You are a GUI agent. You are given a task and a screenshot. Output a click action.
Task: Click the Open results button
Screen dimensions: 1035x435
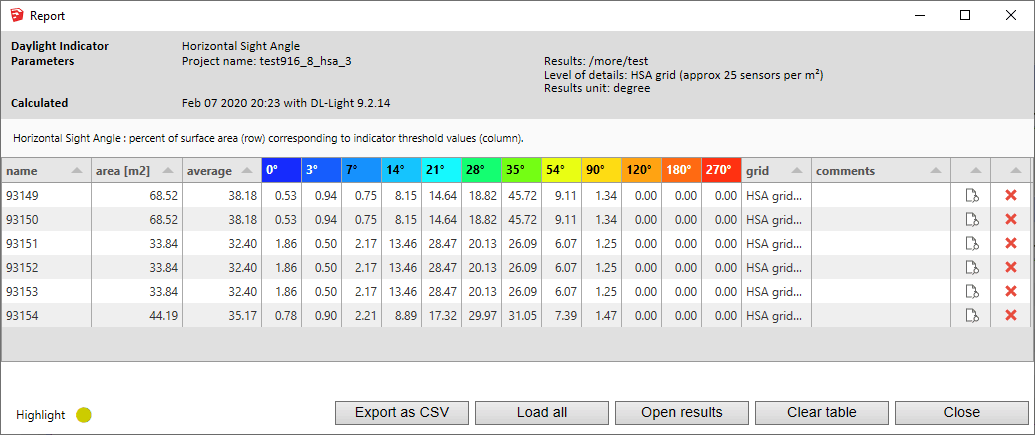click(682, 413)
